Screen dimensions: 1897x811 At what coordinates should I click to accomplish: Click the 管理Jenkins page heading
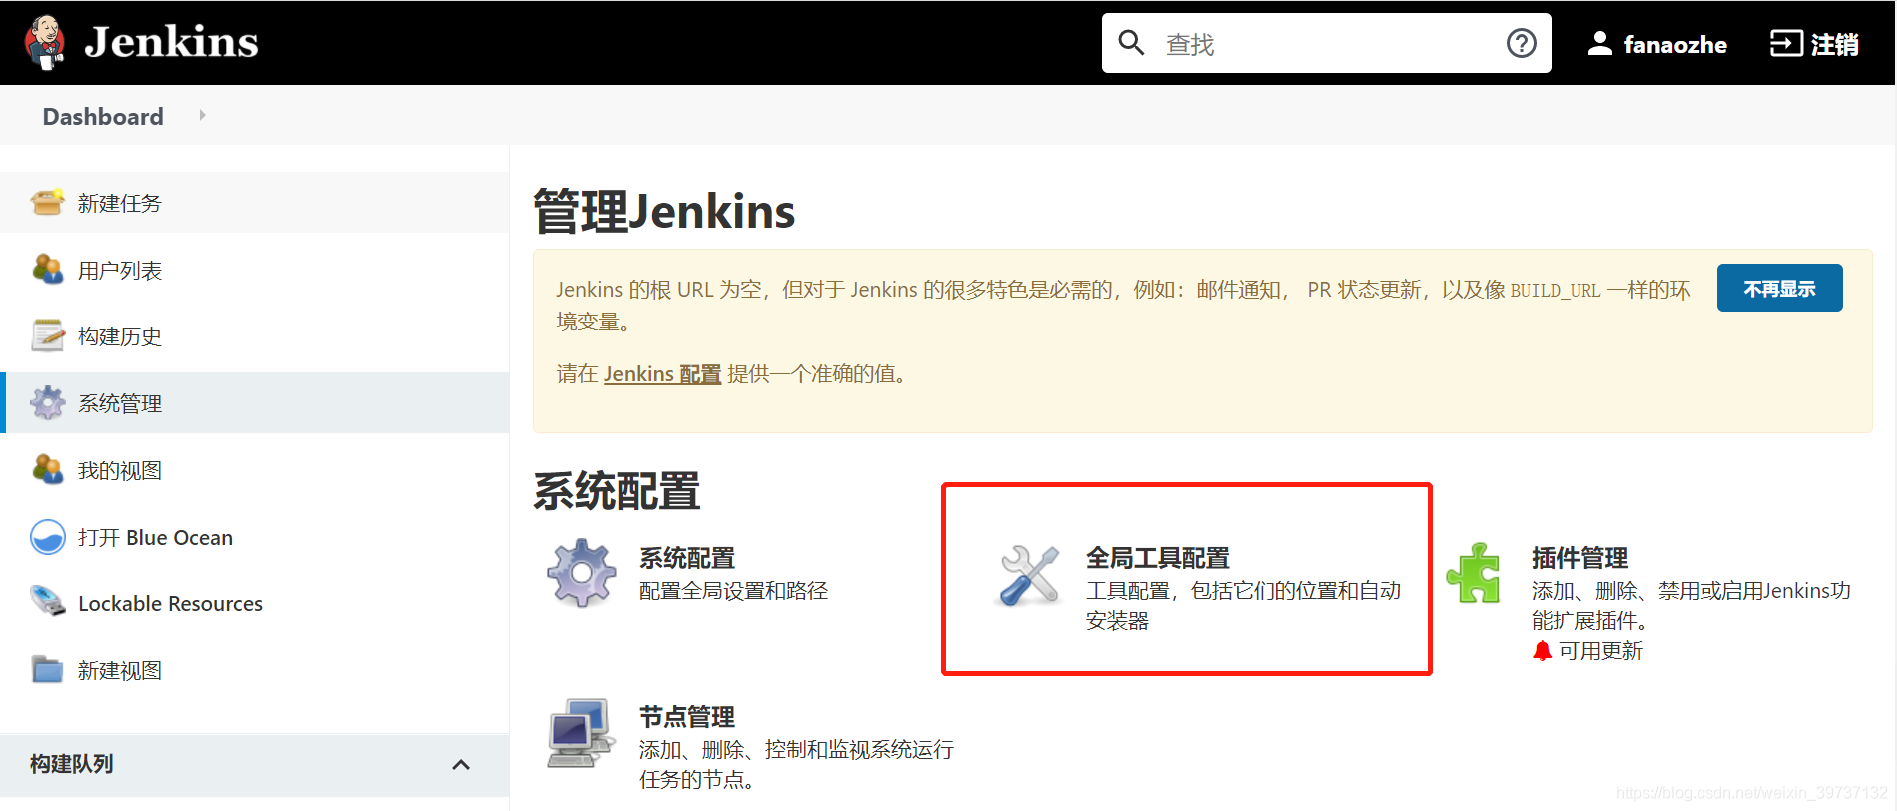tap(664, 212)
